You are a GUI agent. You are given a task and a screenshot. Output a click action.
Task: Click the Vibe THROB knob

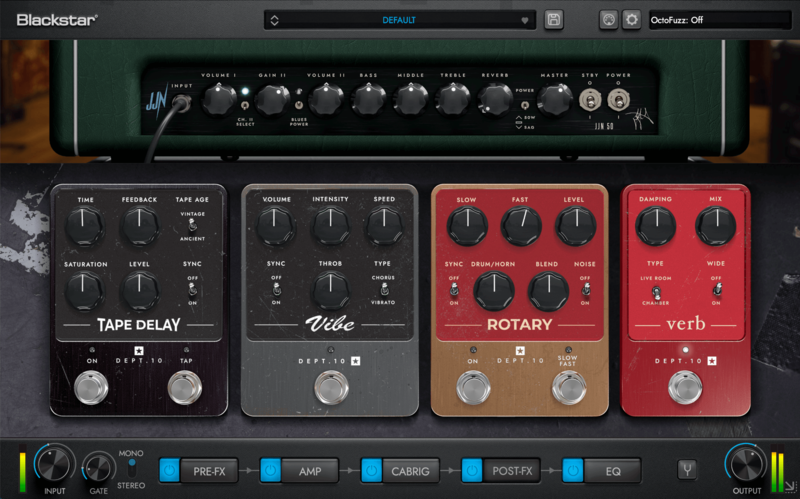[x=331, y=291]
